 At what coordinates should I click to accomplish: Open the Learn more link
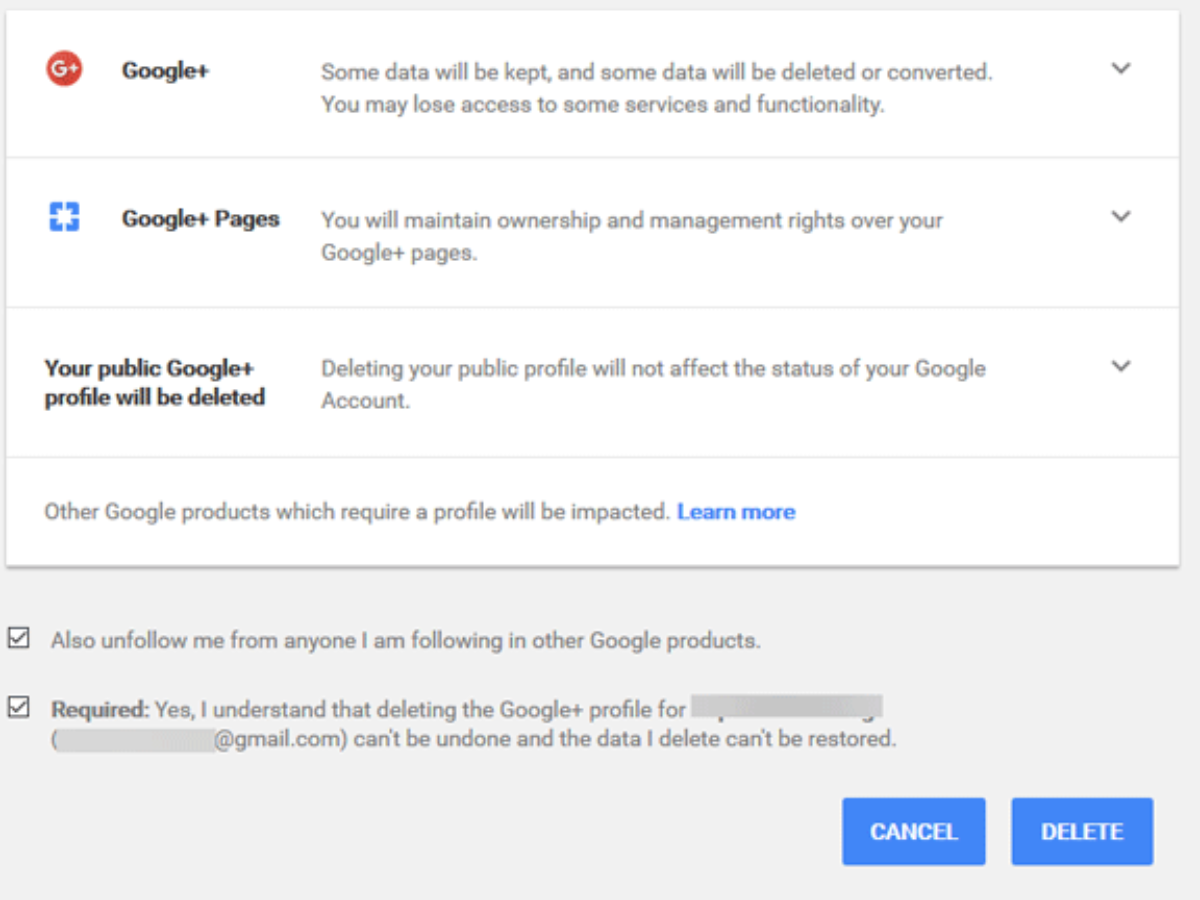[x=736, y=512]
